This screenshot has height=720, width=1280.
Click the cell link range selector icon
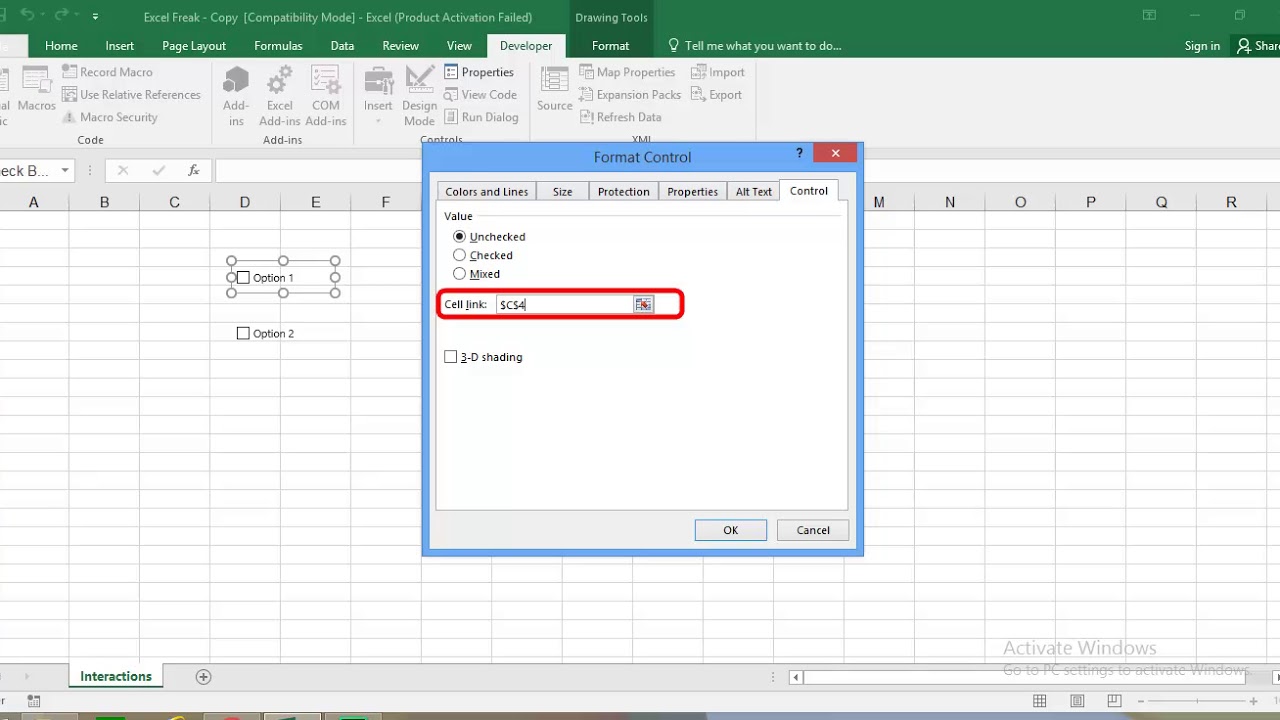(643, 304)
